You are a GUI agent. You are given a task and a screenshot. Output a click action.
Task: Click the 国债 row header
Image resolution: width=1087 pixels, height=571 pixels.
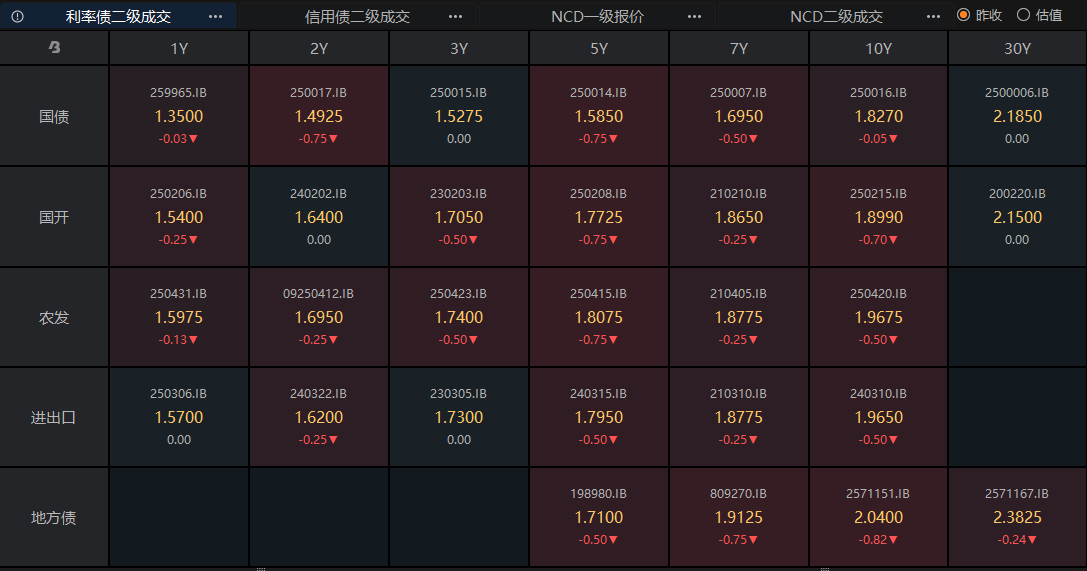pos(54,116)
